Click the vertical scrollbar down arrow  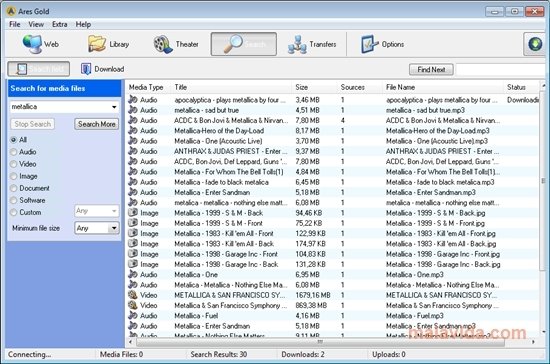pos(543,332)
